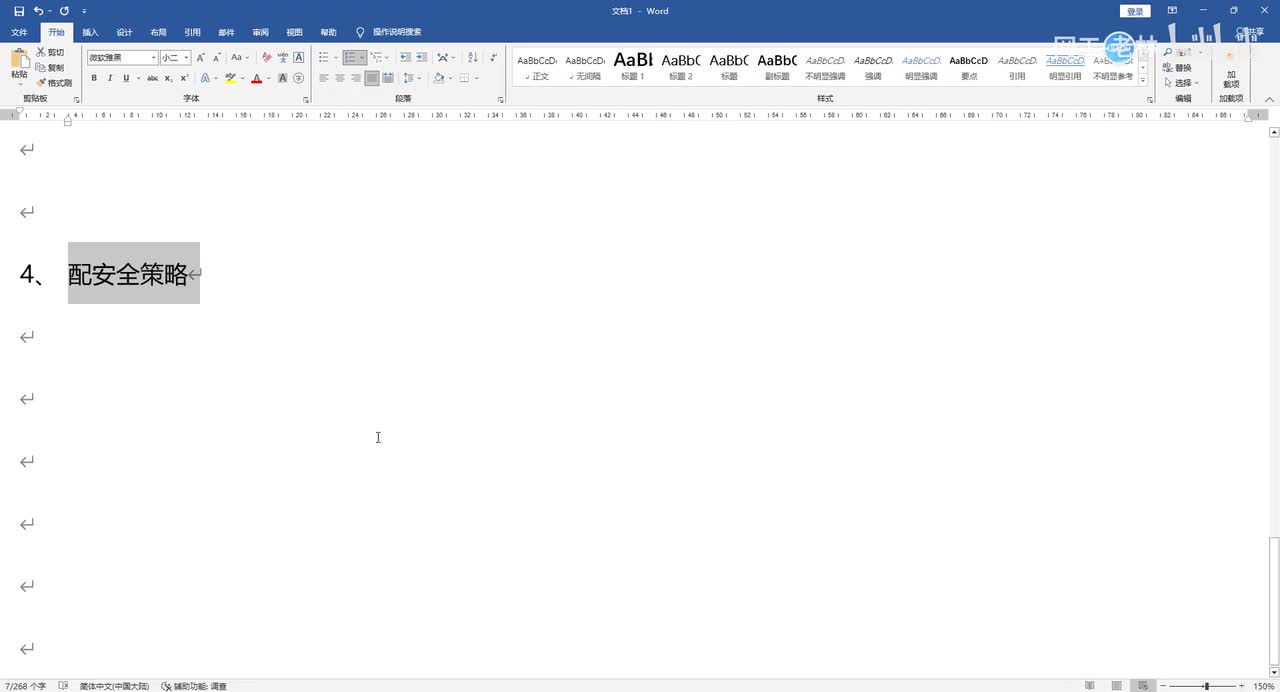The image size is (1280, 692).
Task: Apply character border icon
Action: coord(299,58)
